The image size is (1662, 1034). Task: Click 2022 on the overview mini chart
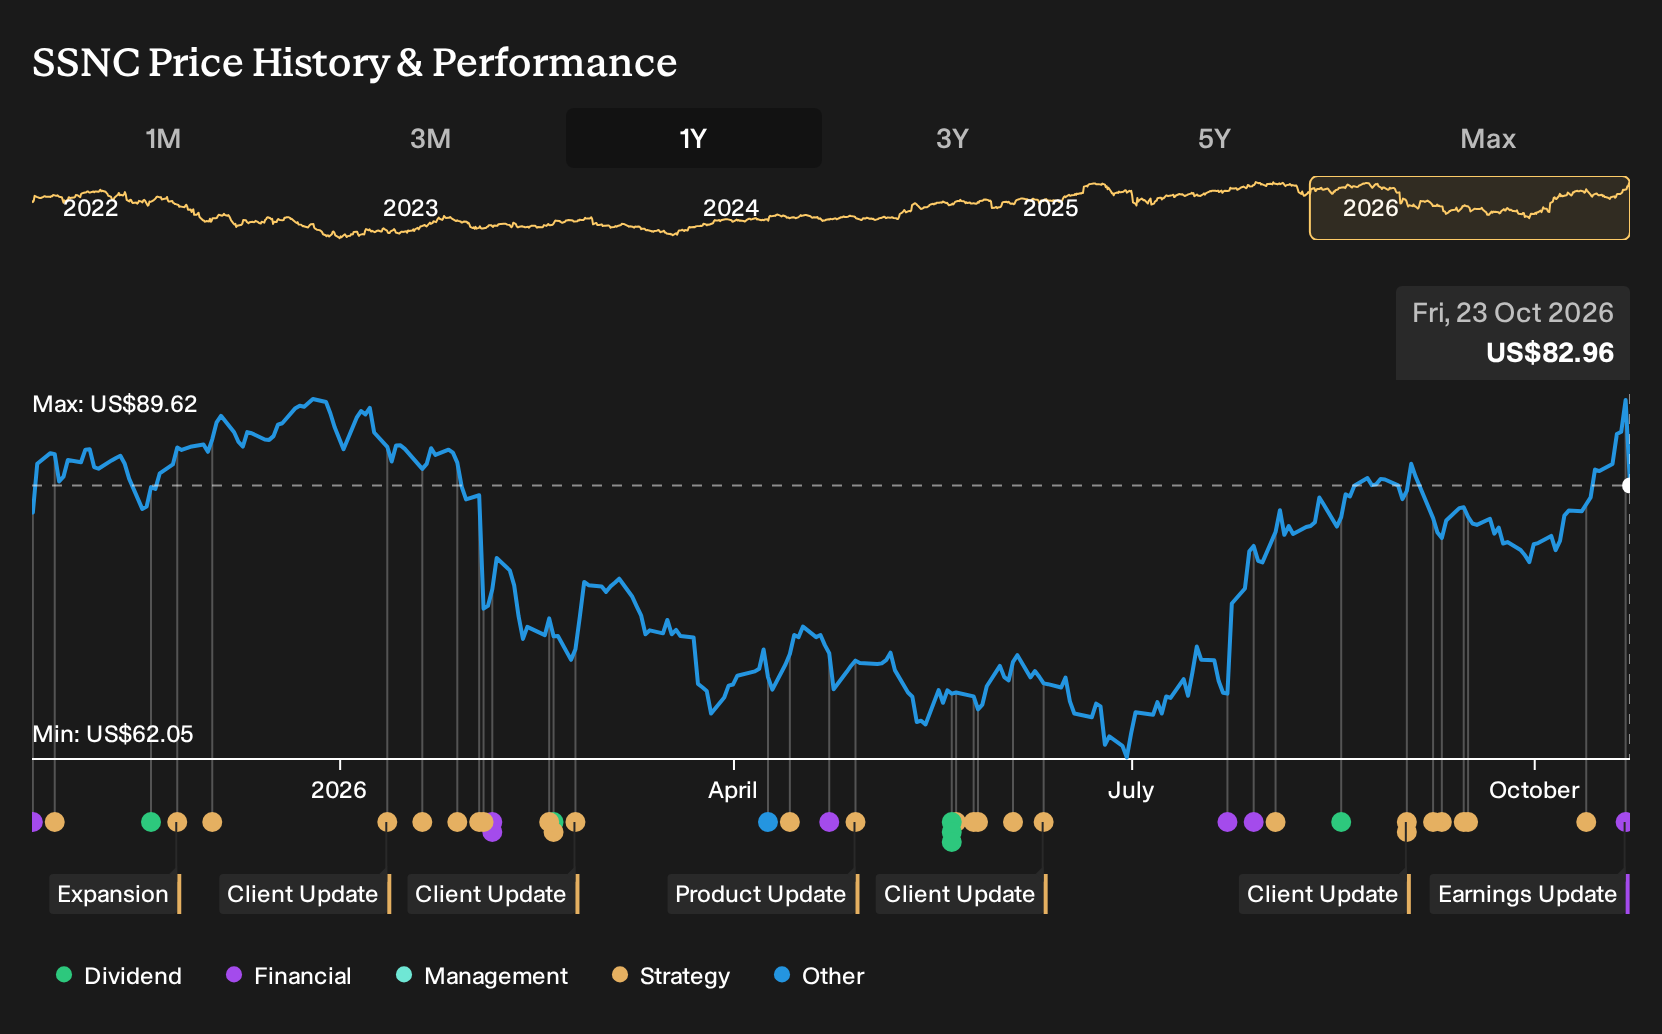pos(90,208)
